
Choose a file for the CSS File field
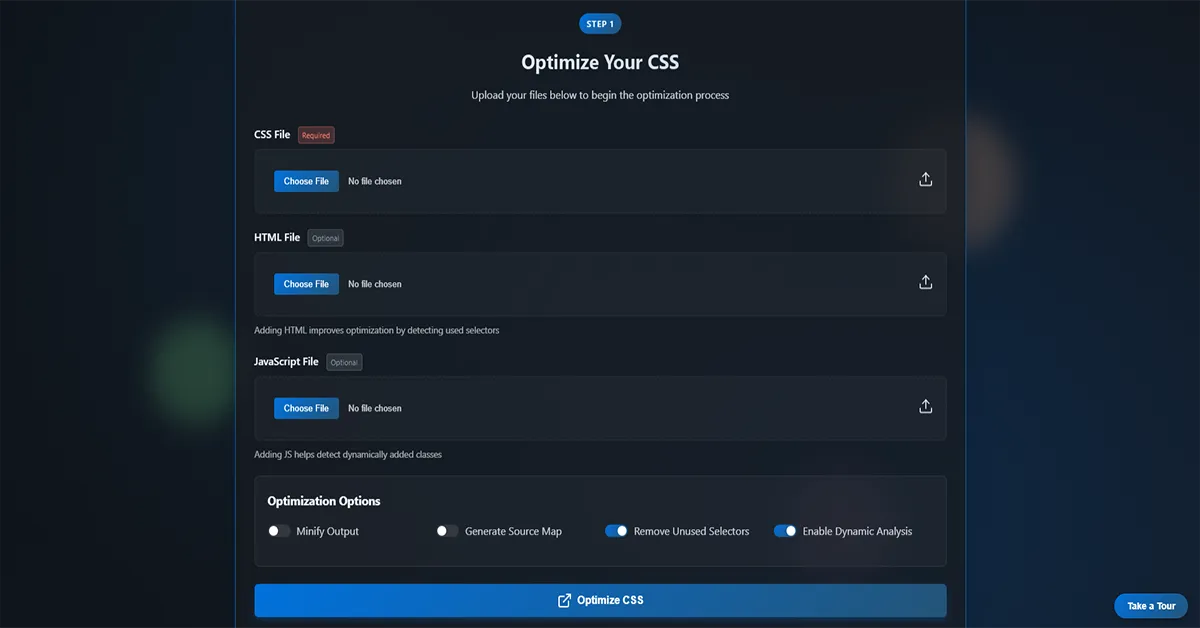click(306, 181)
